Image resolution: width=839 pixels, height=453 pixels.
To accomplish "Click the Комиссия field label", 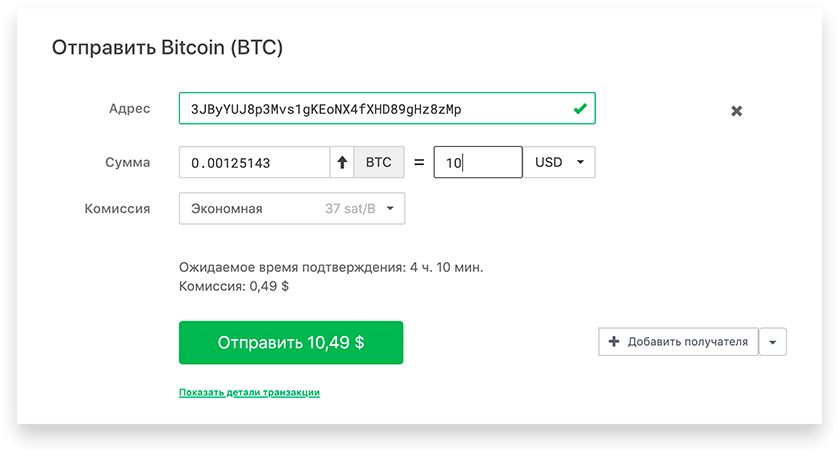I will point(117,209).
